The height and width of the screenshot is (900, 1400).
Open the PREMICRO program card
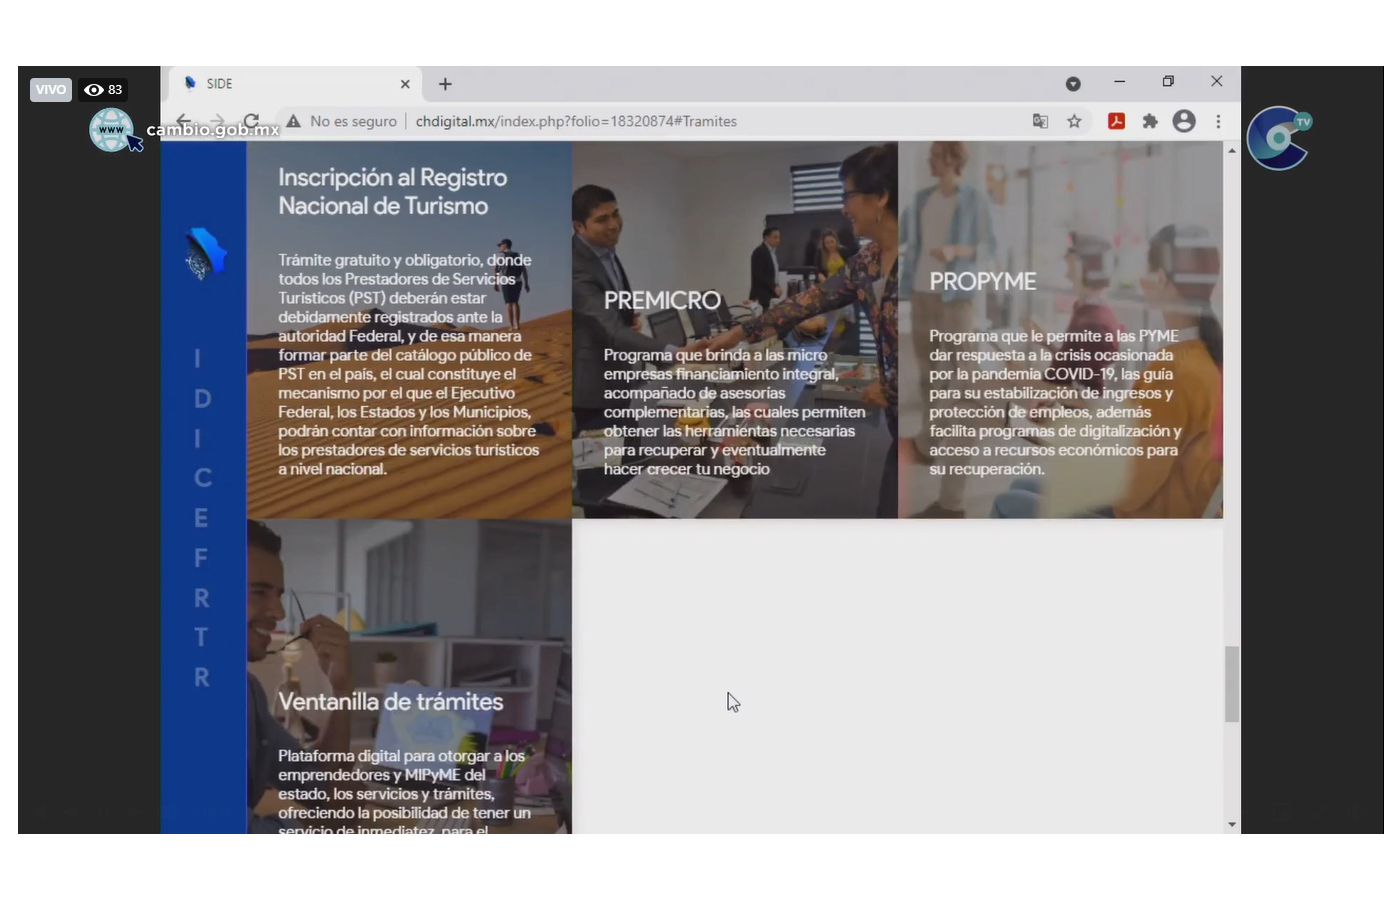click(x=734, y=330)
